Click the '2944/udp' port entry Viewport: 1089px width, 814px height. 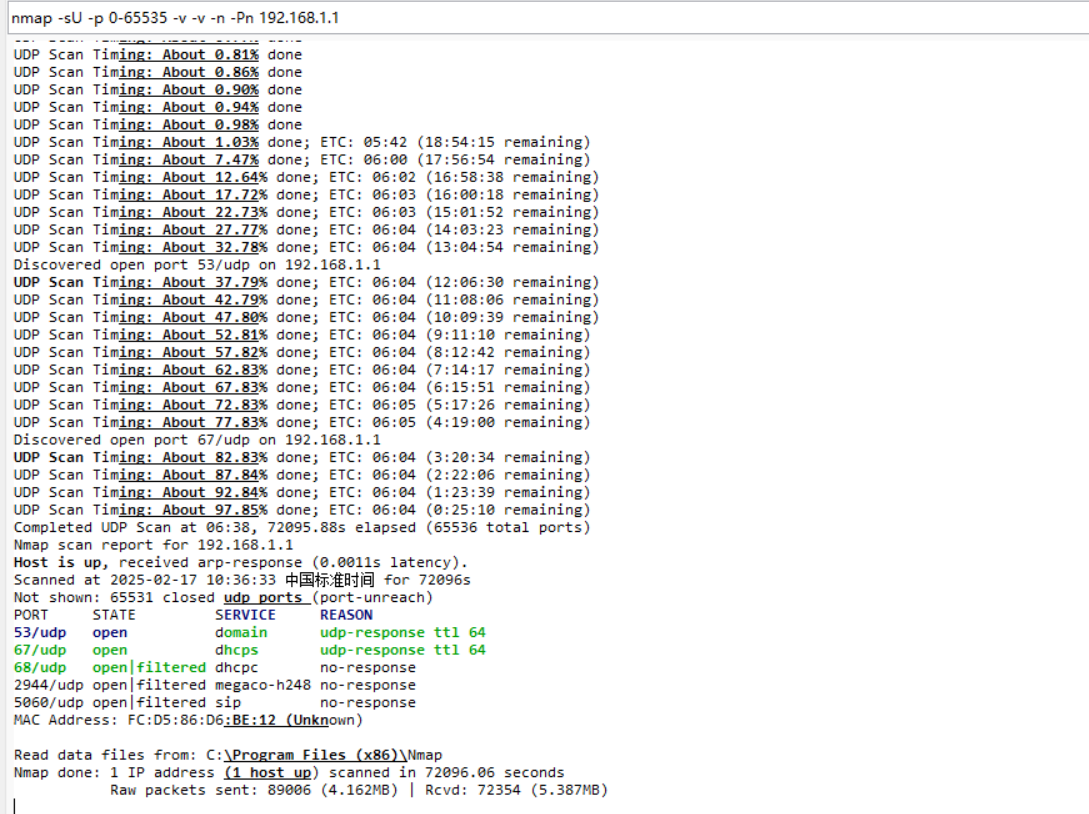[x=49, y=685]
